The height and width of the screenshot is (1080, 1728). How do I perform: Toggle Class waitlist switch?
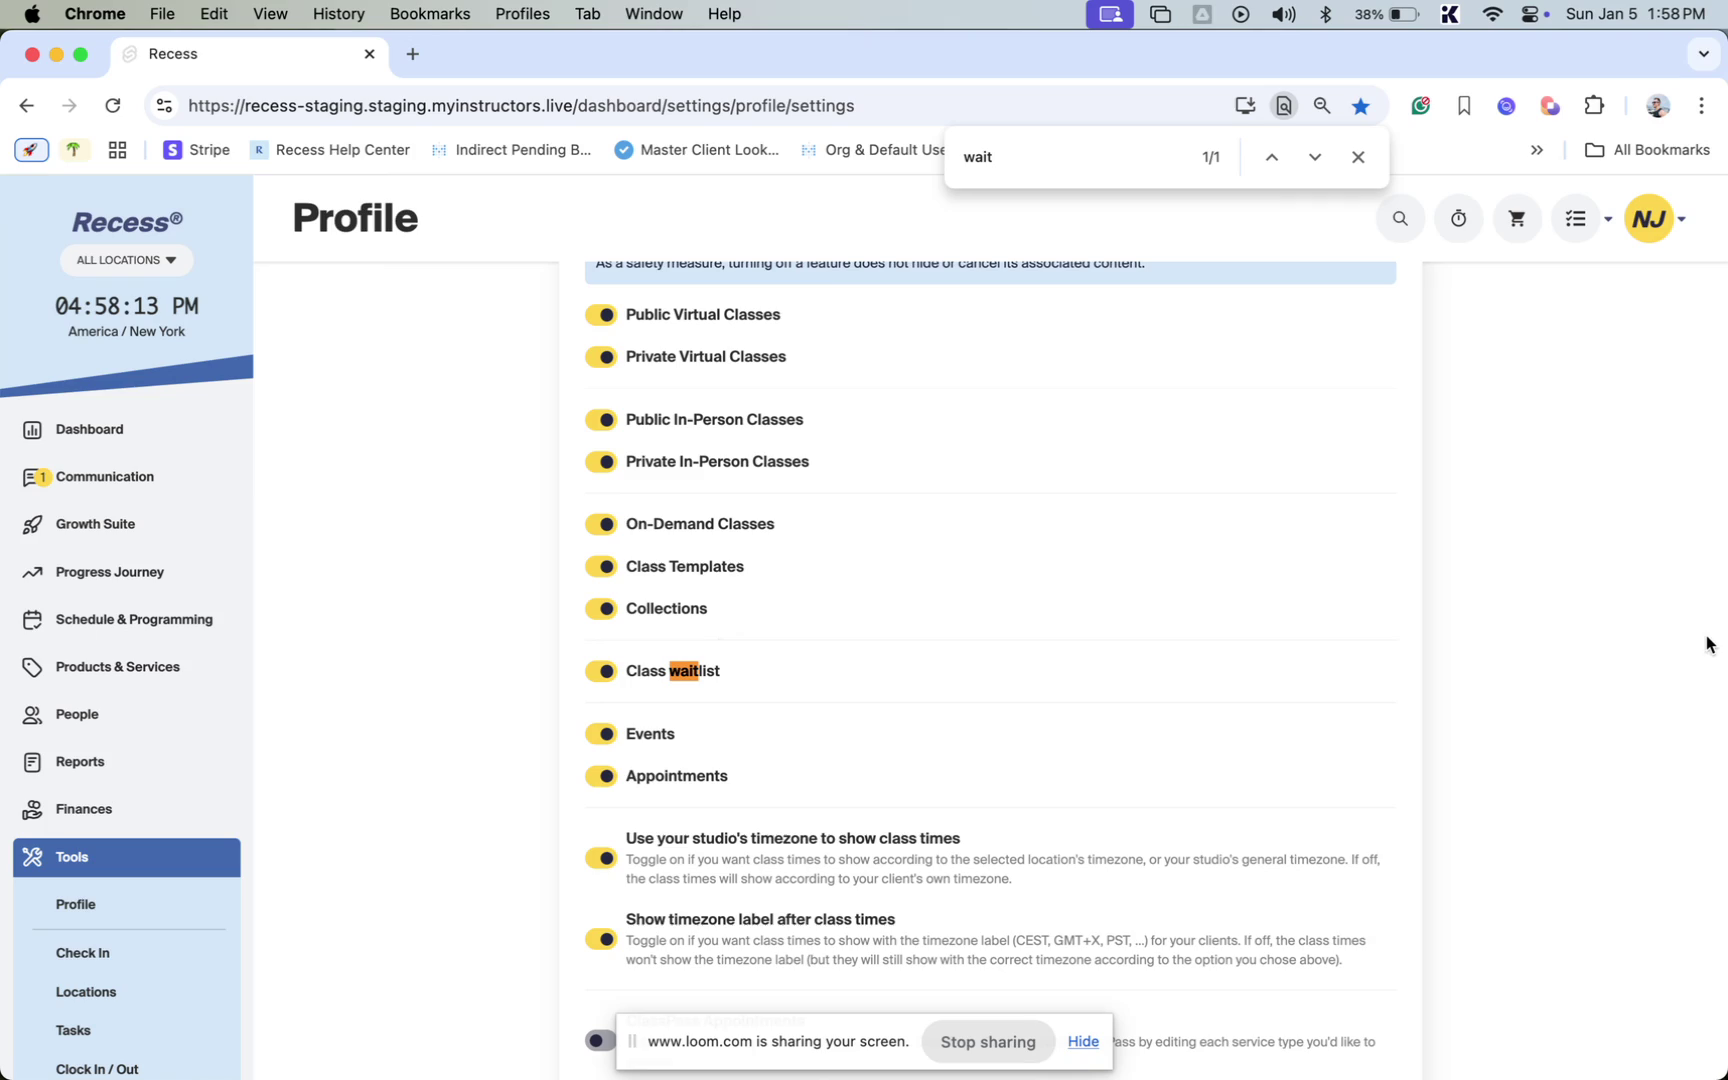point(601,671)
